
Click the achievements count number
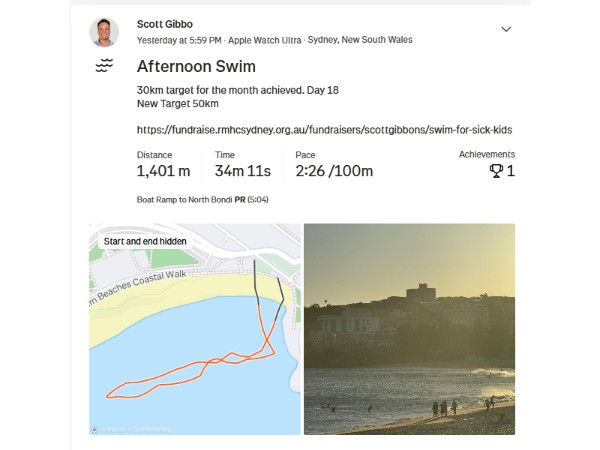[x=511, y=171]
